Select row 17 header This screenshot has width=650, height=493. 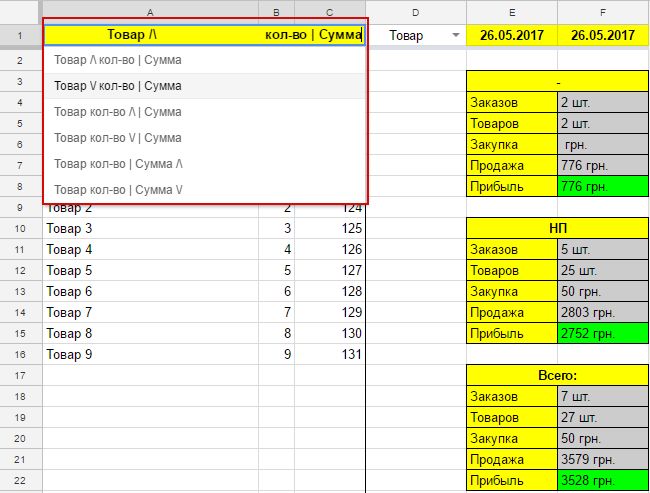20,376
